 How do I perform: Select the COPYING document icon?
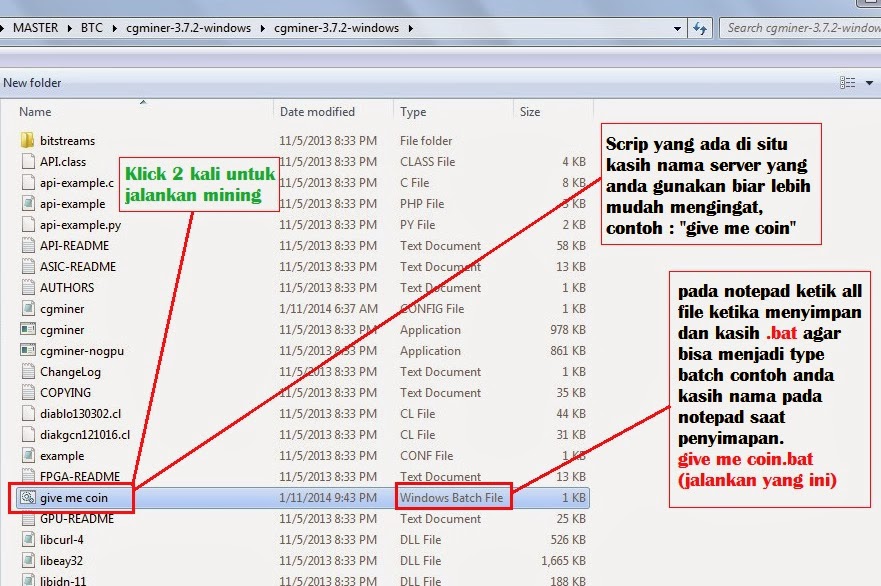tap(28, 393)
